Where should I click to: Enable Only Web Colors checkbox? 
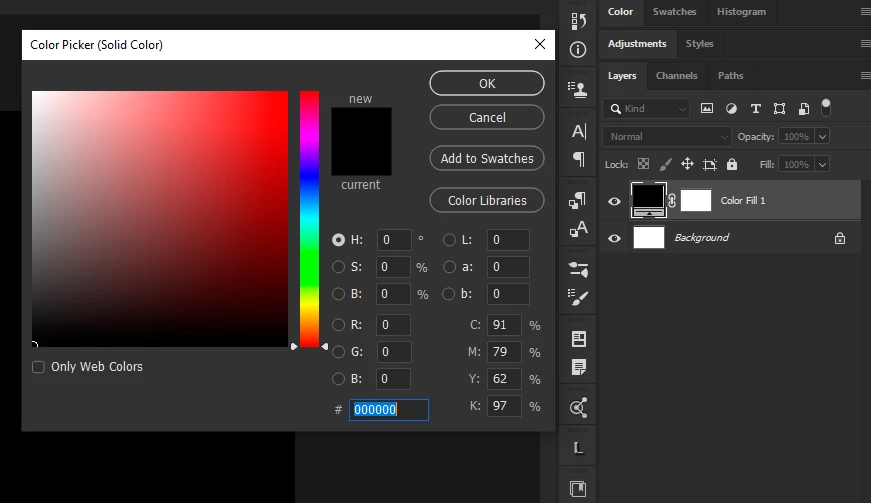pos(38,367)
